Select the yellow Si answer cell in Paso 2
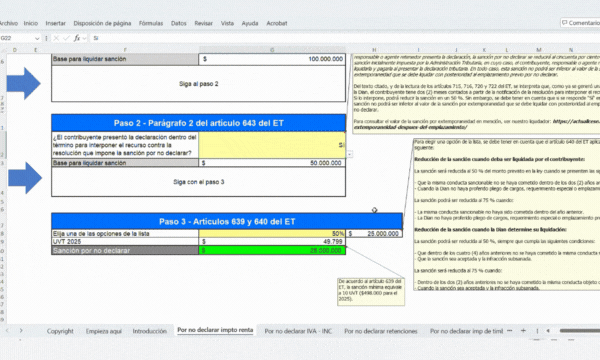The image size is (600, 360). 272,145
